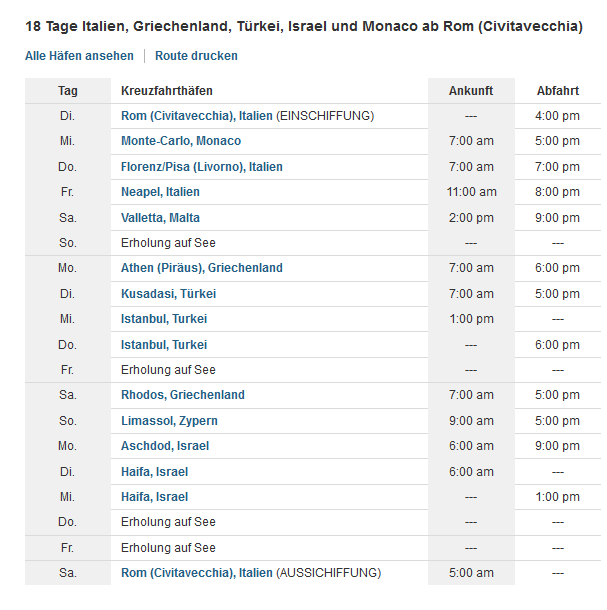
Task: Select the Rhodos, Griechenland port link
Action: click(183, 395)
